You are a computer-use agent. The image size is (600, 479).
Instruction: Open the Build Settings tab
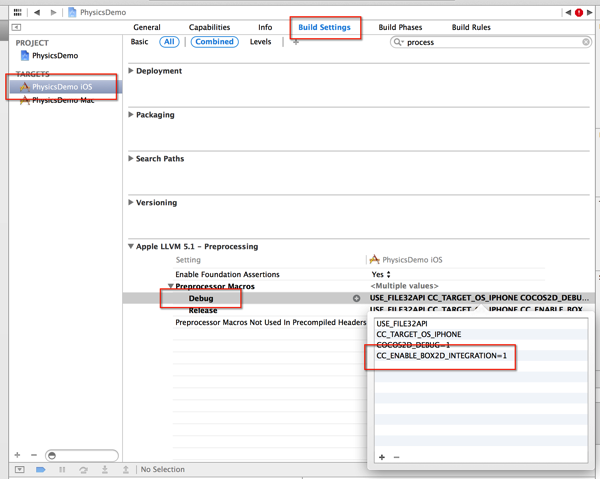(324, 27)
